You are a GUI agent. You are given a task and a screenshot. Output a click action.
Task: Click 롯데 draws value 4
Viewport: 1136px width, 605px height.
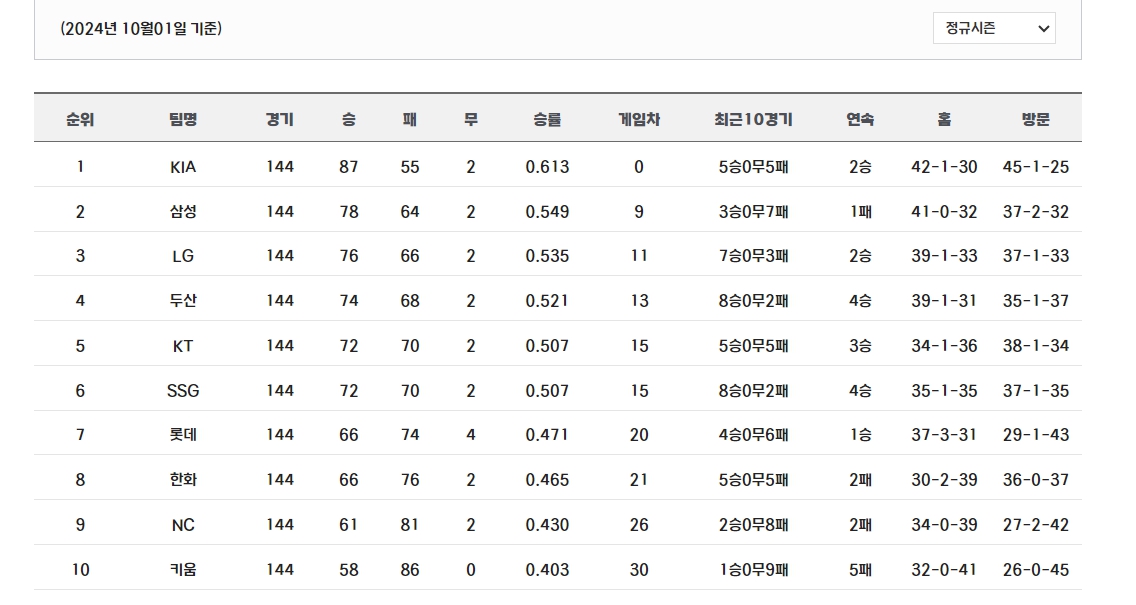[471, 435]
